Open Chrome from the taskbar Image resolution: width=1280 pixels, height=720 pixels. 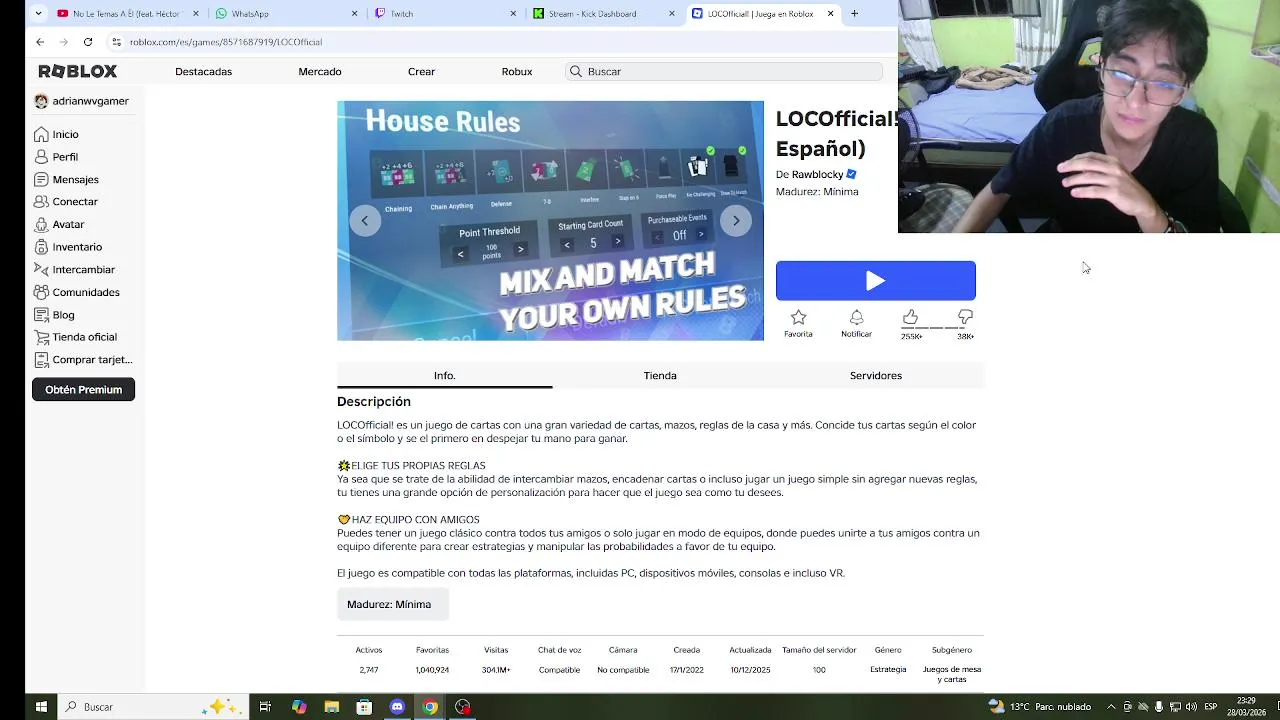point(430,707)
